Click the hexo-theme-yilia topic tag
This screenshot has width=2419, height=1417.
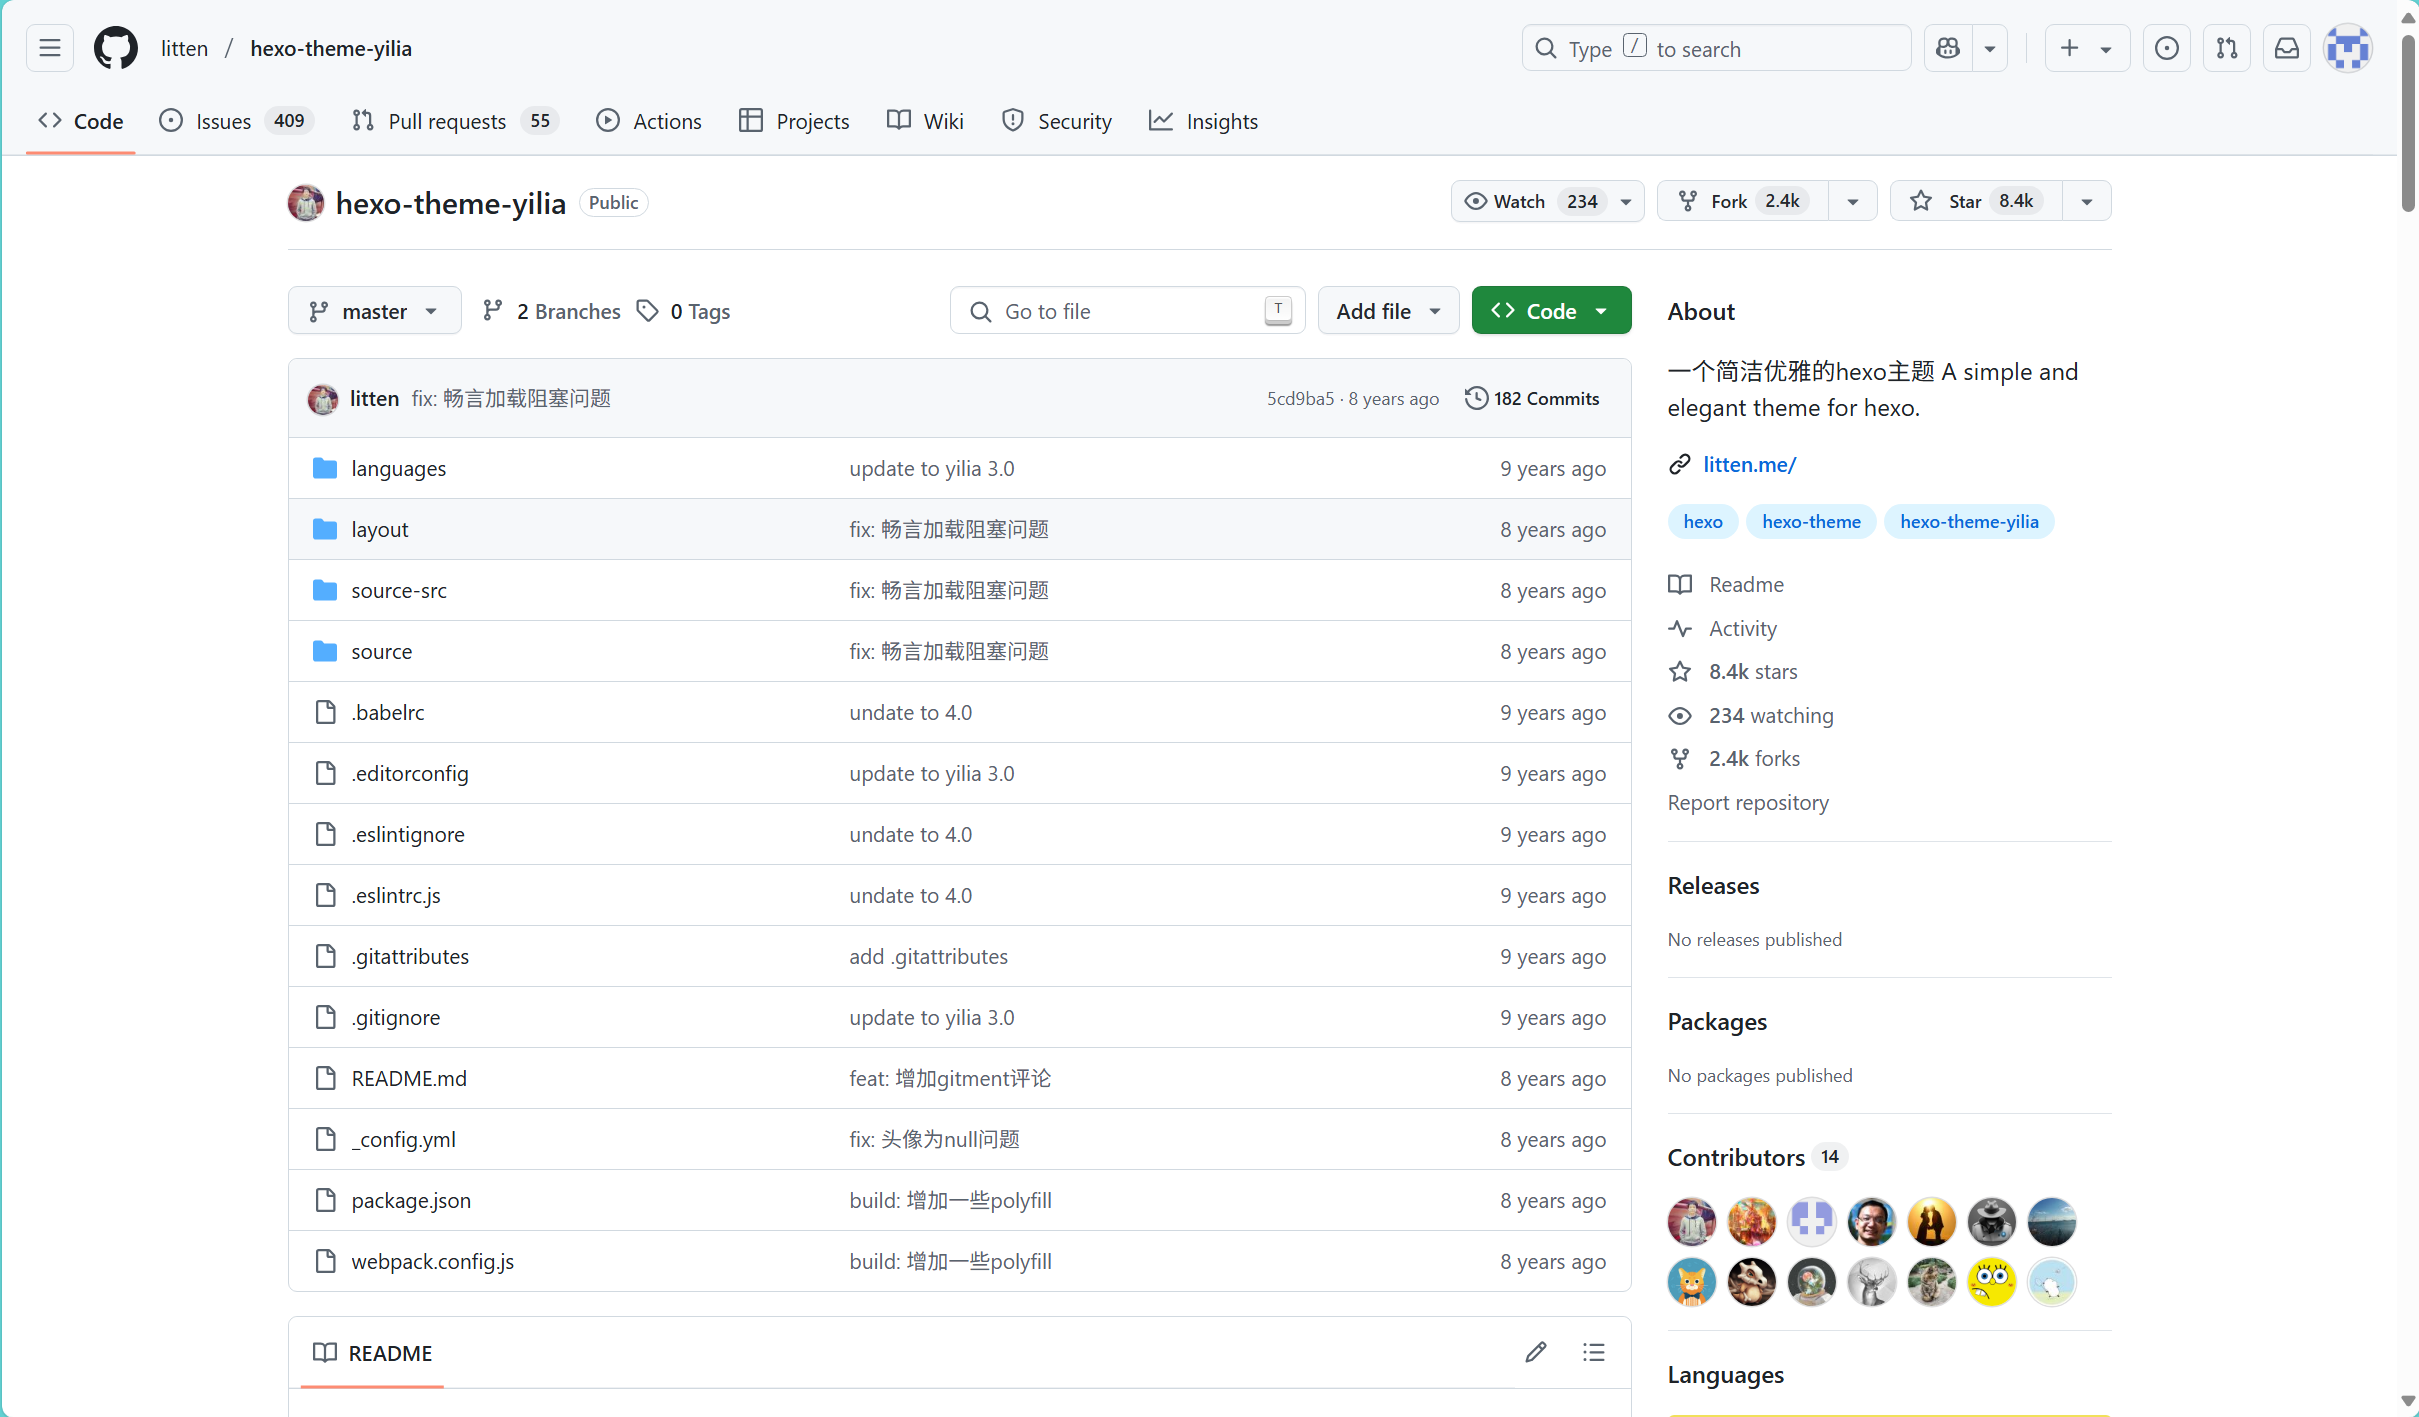1969,521
